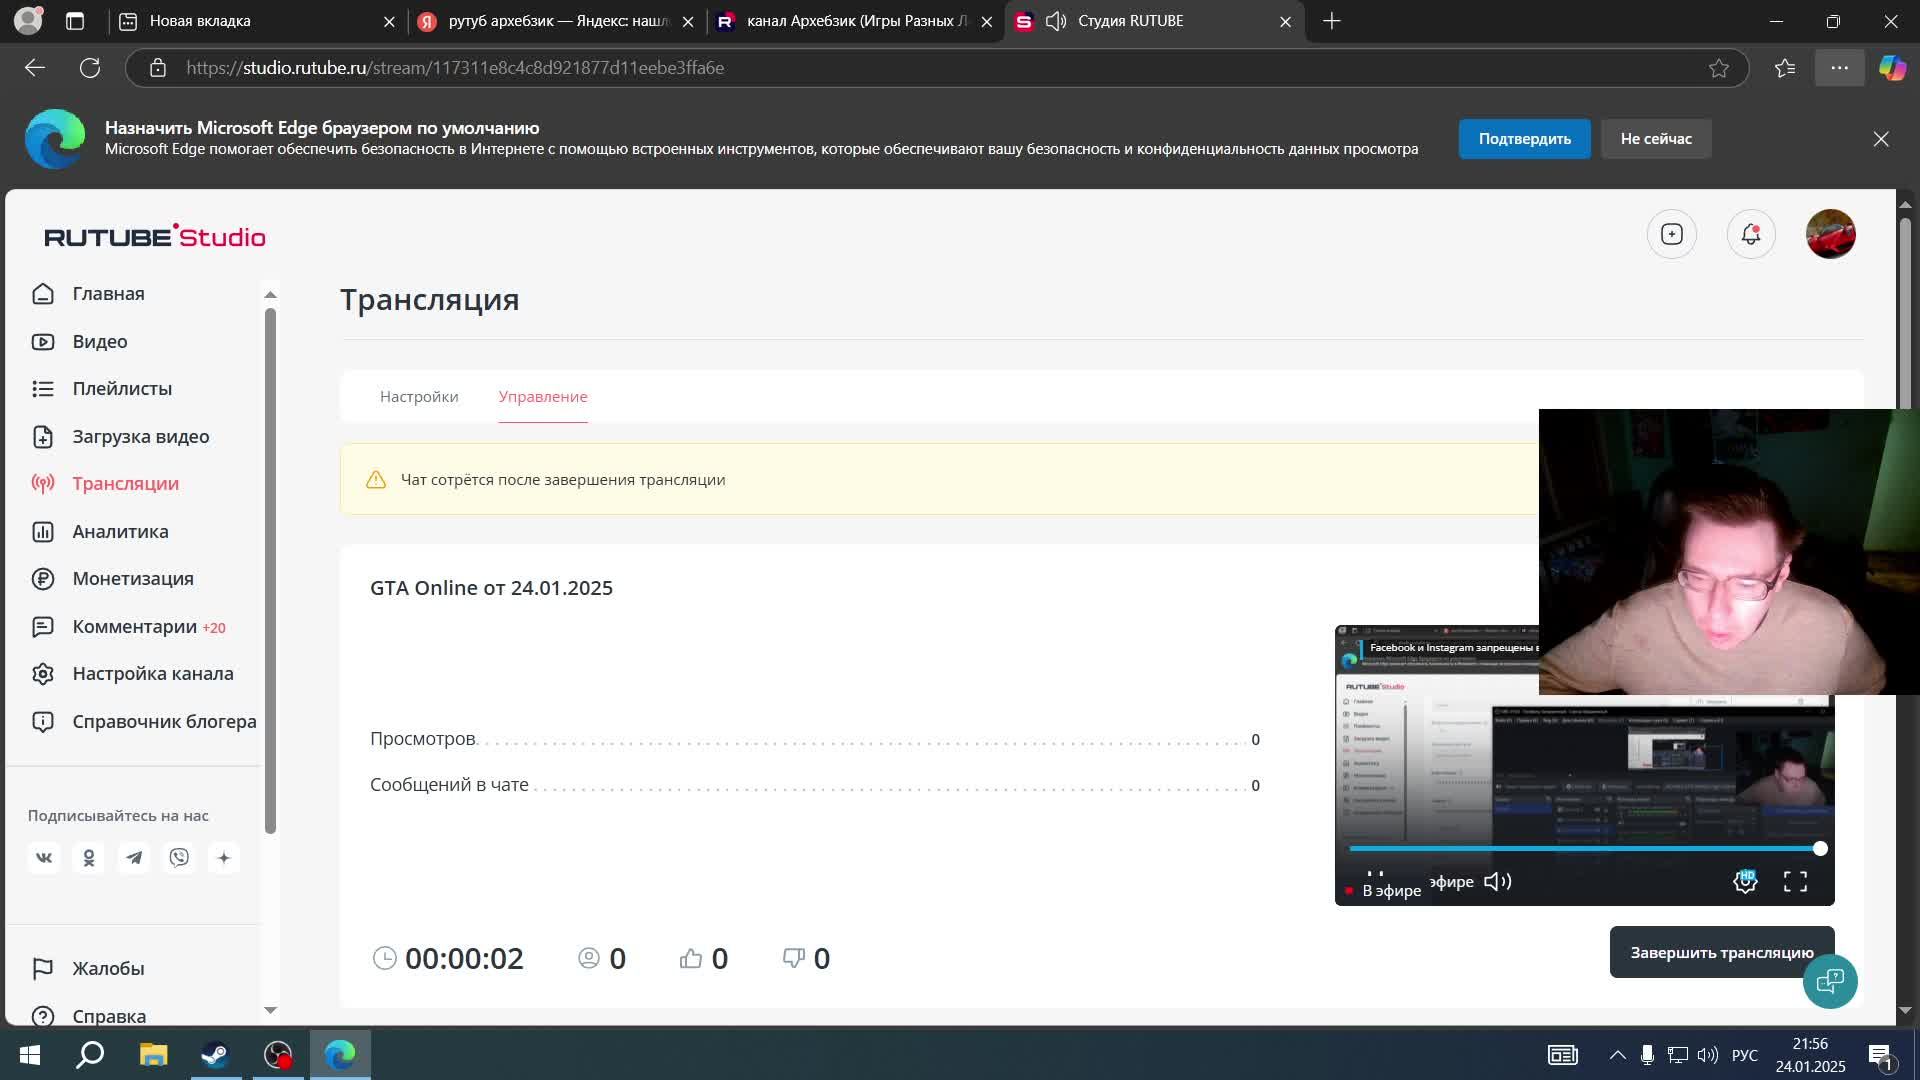This screenshot has width=1920, height=1080.
Task: Mute the stream preview player
Action: coord(1497,881)
